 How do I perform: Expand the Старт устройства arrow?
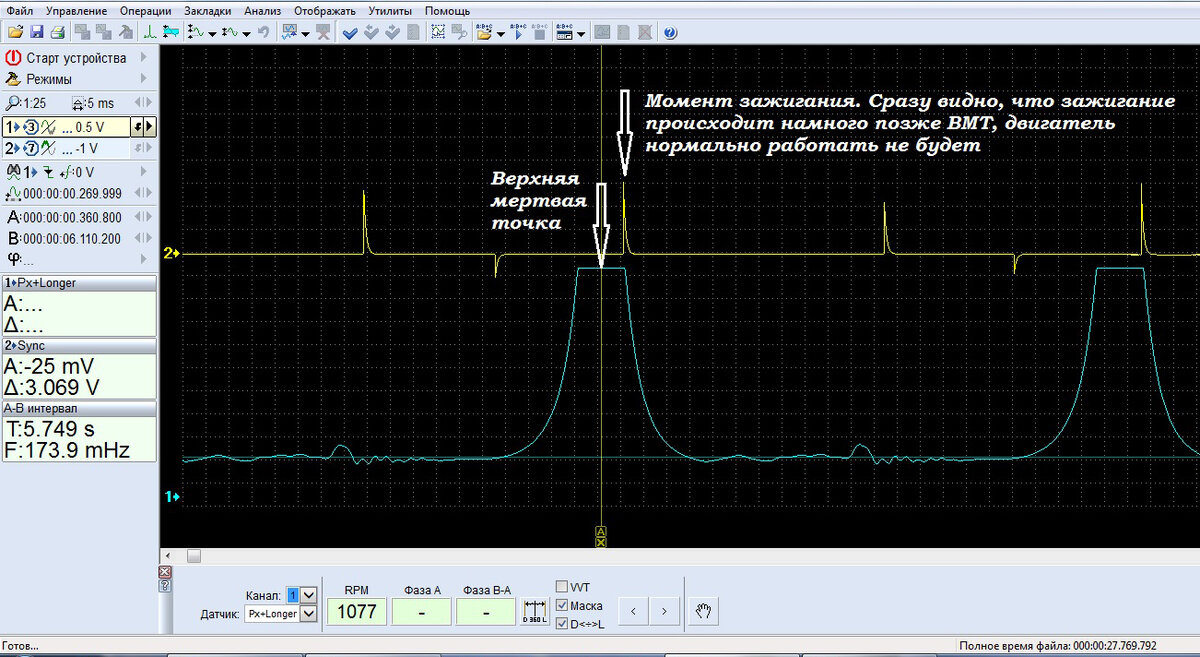[x=144, y=58]
